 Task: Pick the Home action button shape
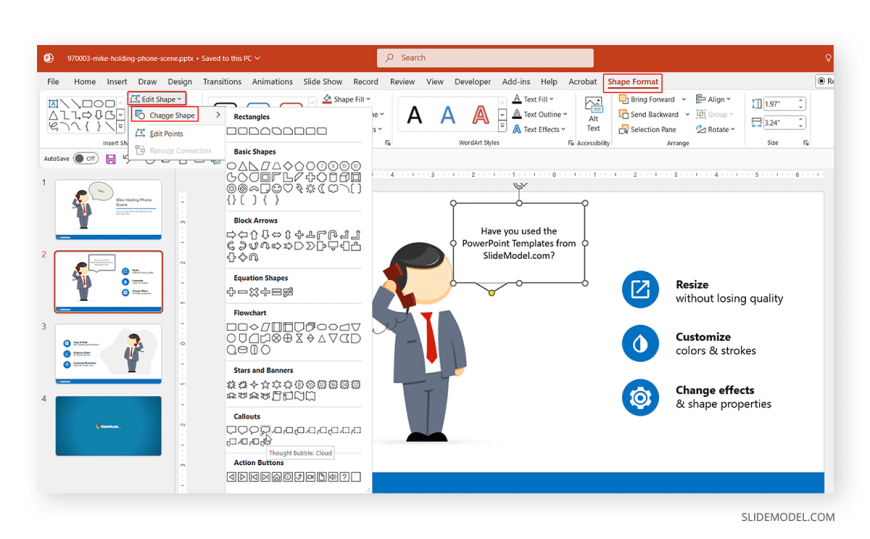(276, 477)
